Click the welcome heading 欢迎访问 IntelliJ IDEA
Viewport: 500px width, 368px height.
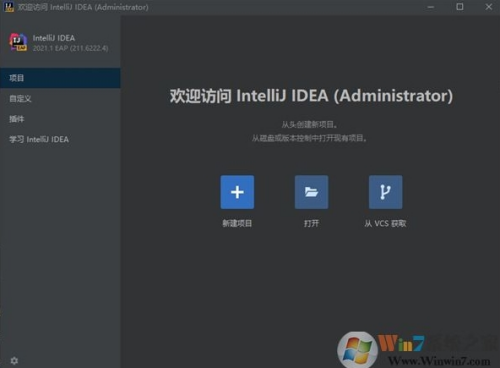[x=311, y=96]
